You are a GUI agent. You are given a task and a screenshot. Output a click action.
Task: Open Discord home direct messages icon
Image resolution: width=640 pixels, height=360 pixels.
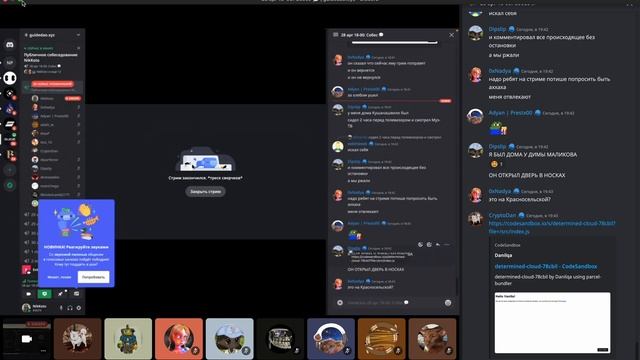click(10, 44)
